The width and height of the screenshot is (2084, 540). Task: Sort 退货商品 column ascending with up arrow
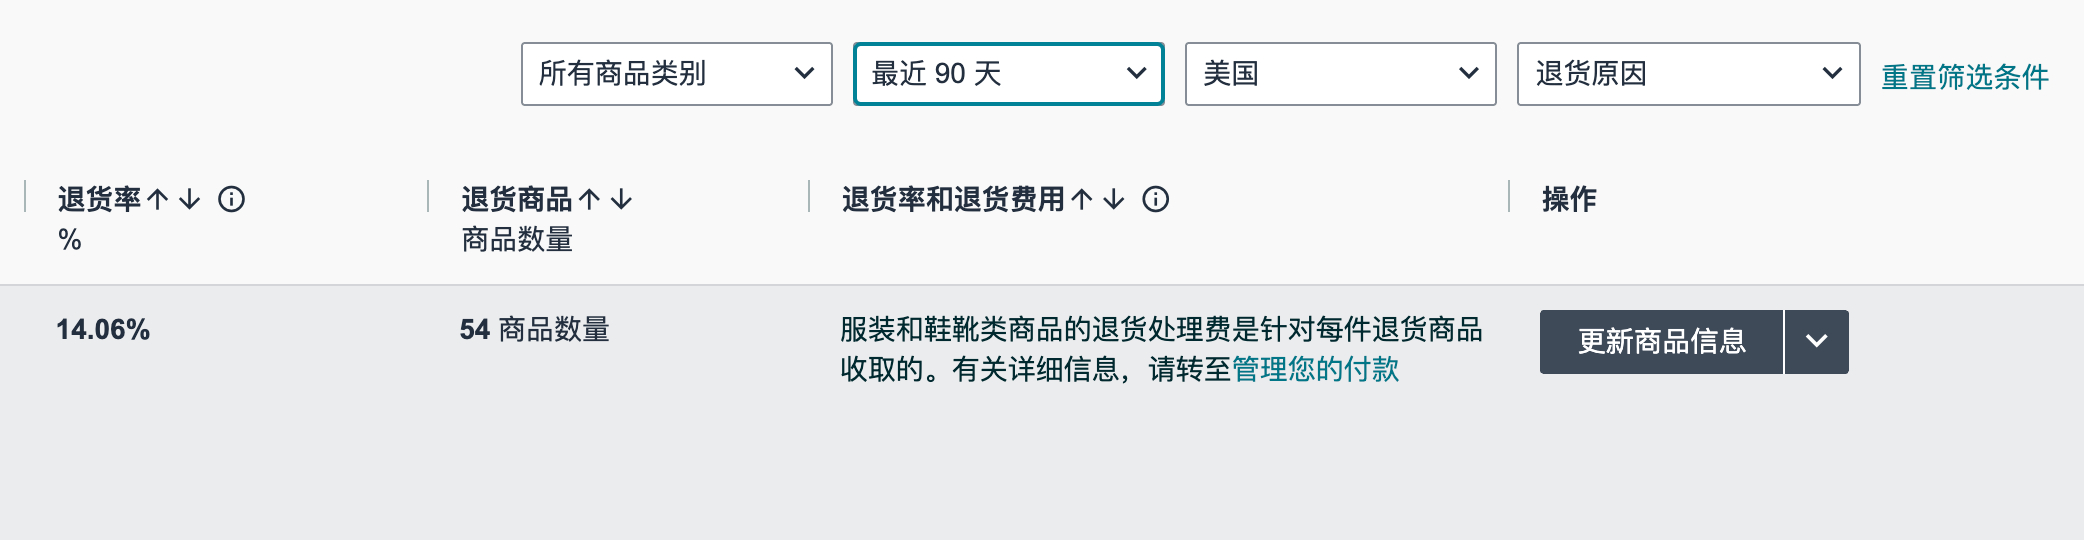(x=590, y=200)
